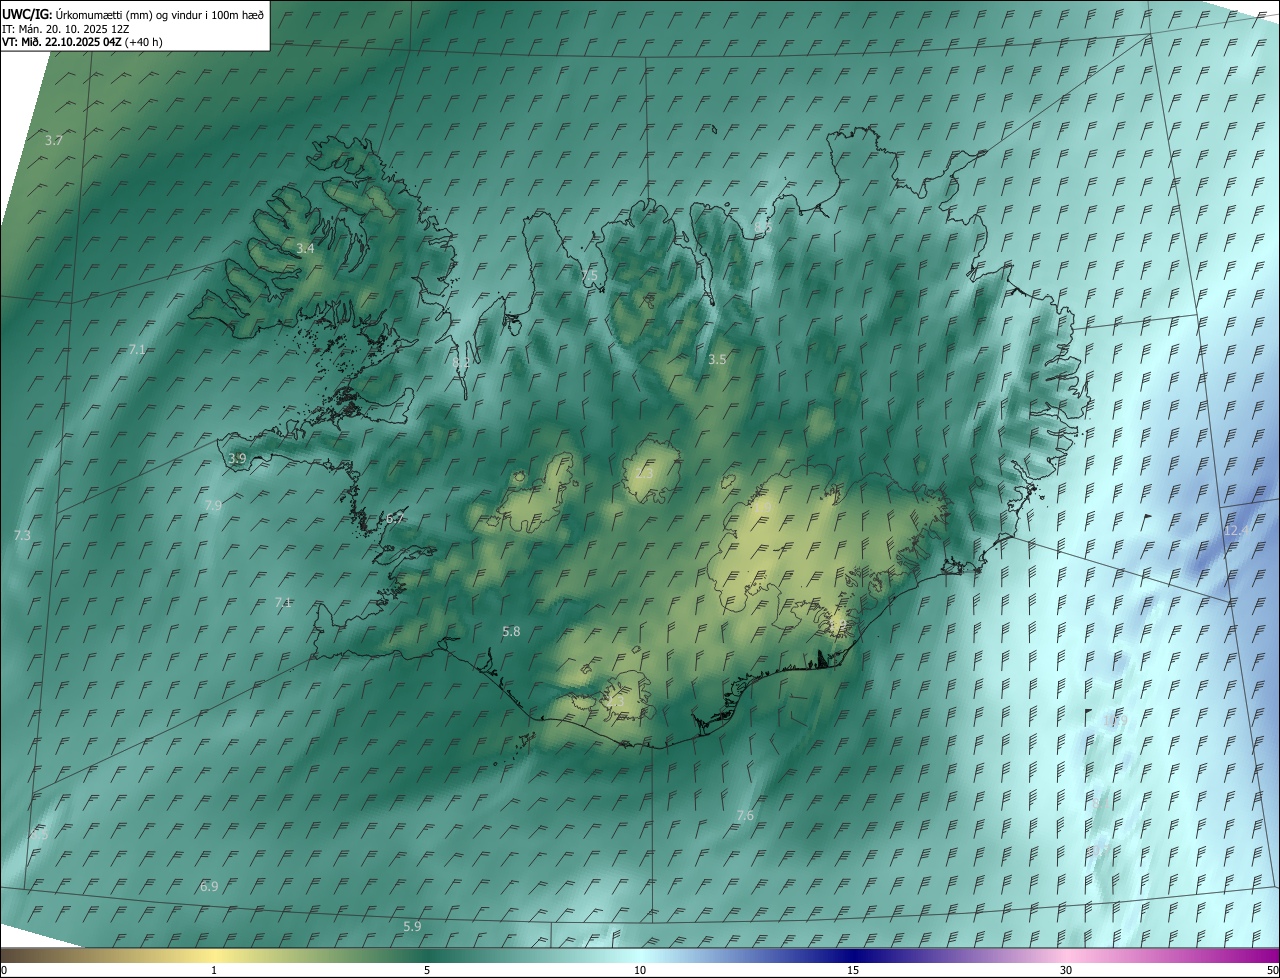Click the '6.7' value label near the coast
Viewport: 1280px width, 978px height.
(x=394, y=519)
